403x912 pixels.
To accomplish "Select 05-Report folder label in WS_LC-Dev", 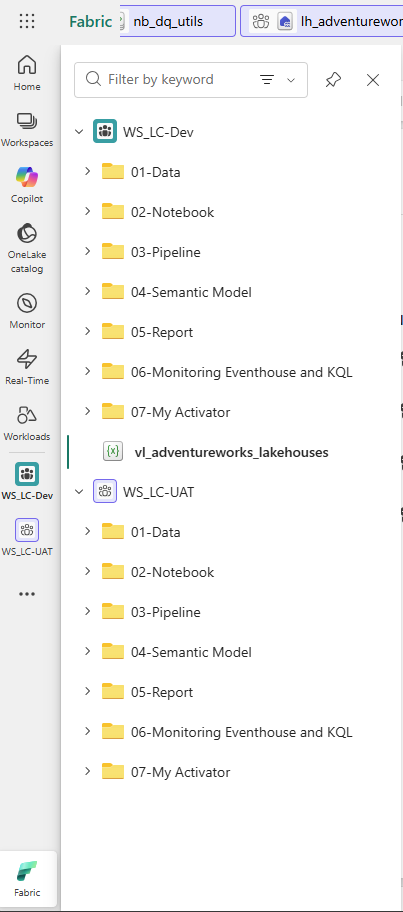I will tap(162, 332).
